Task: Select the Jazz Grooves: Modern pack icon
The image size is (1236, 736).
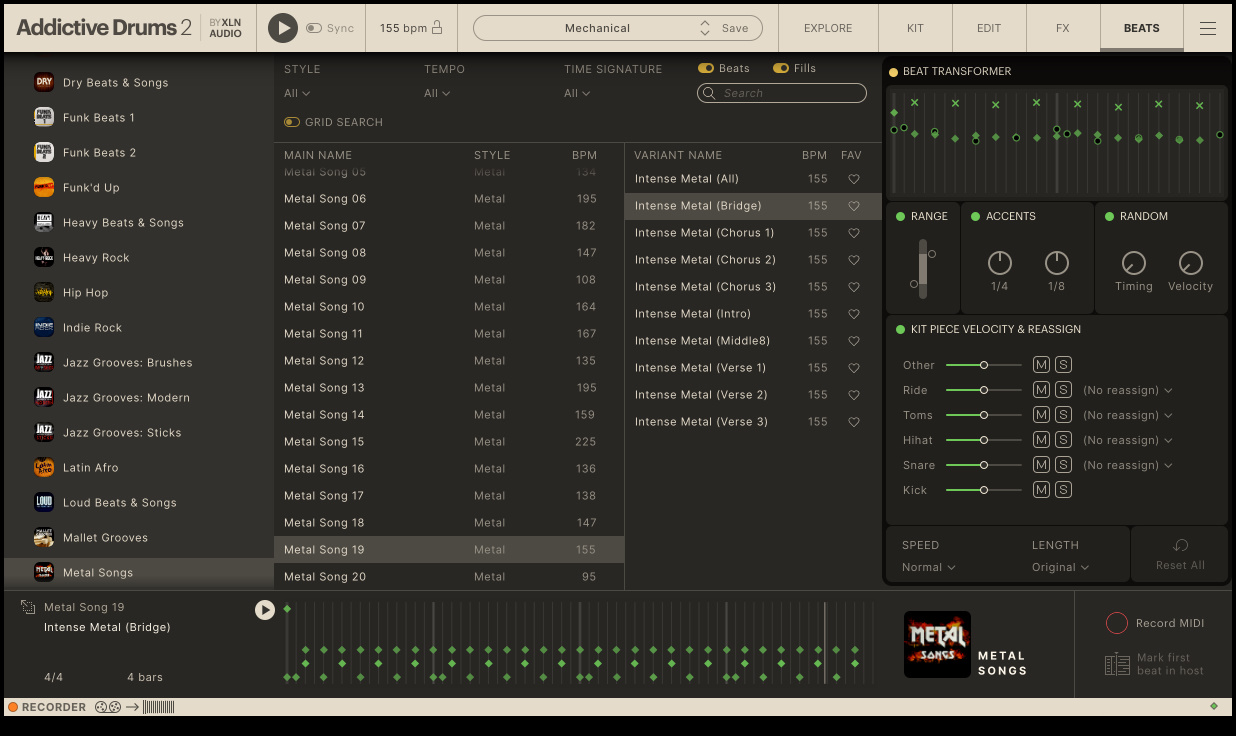Action: [x=44, y=397]
